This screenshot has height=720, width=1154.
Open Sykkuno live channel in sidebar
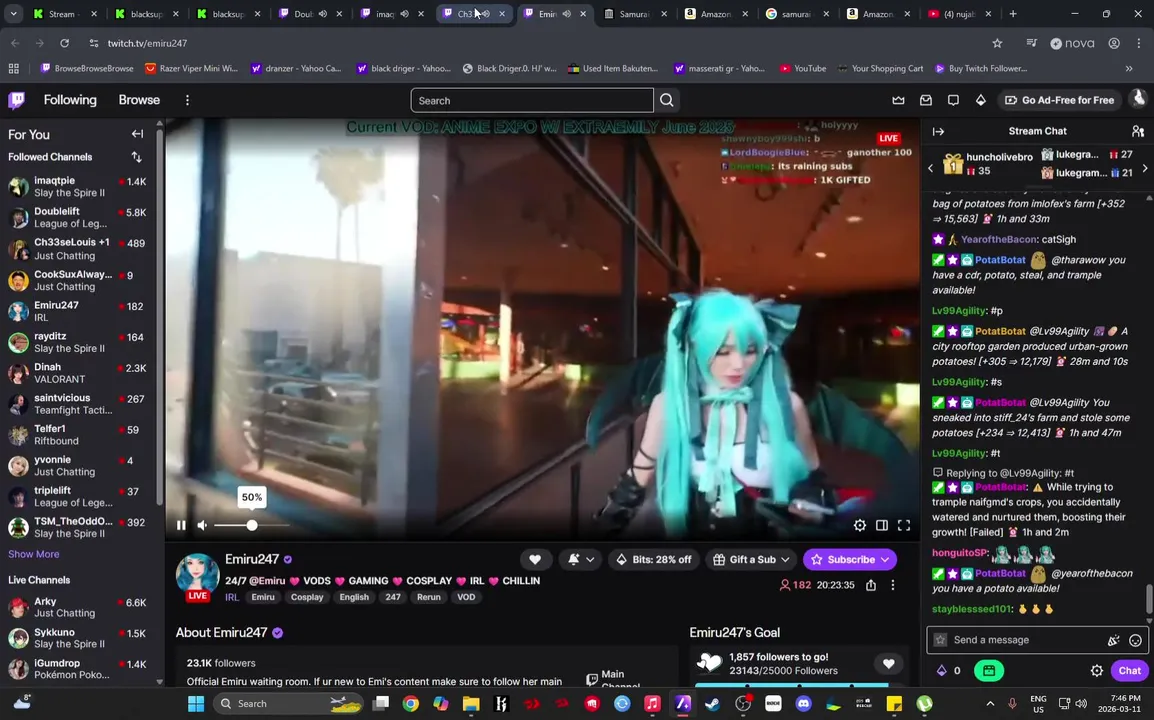(78, 638)
